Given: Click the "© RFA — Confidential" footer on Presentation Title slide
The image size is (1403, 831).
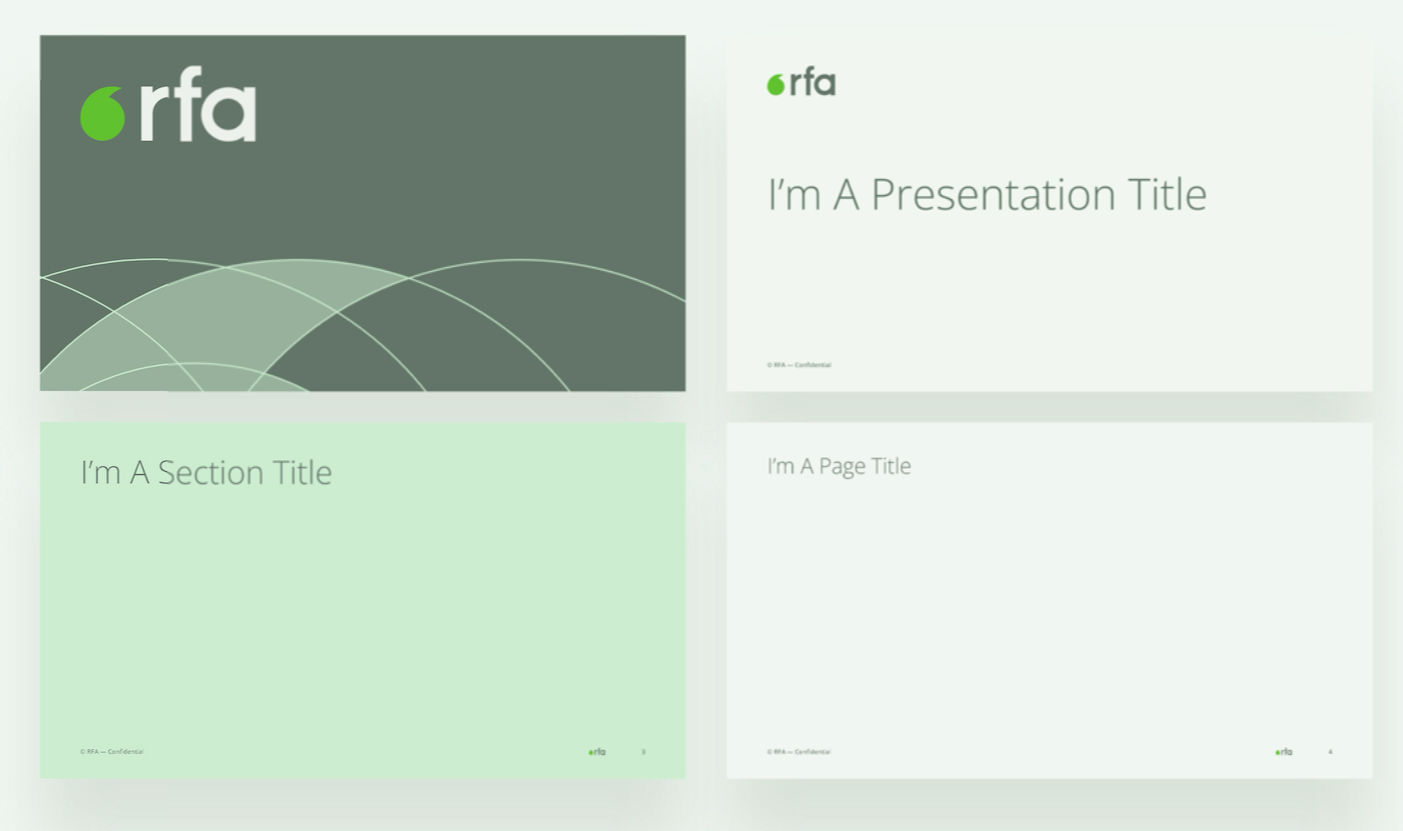Looking at the screenshot, I should [x=799, y=365].
